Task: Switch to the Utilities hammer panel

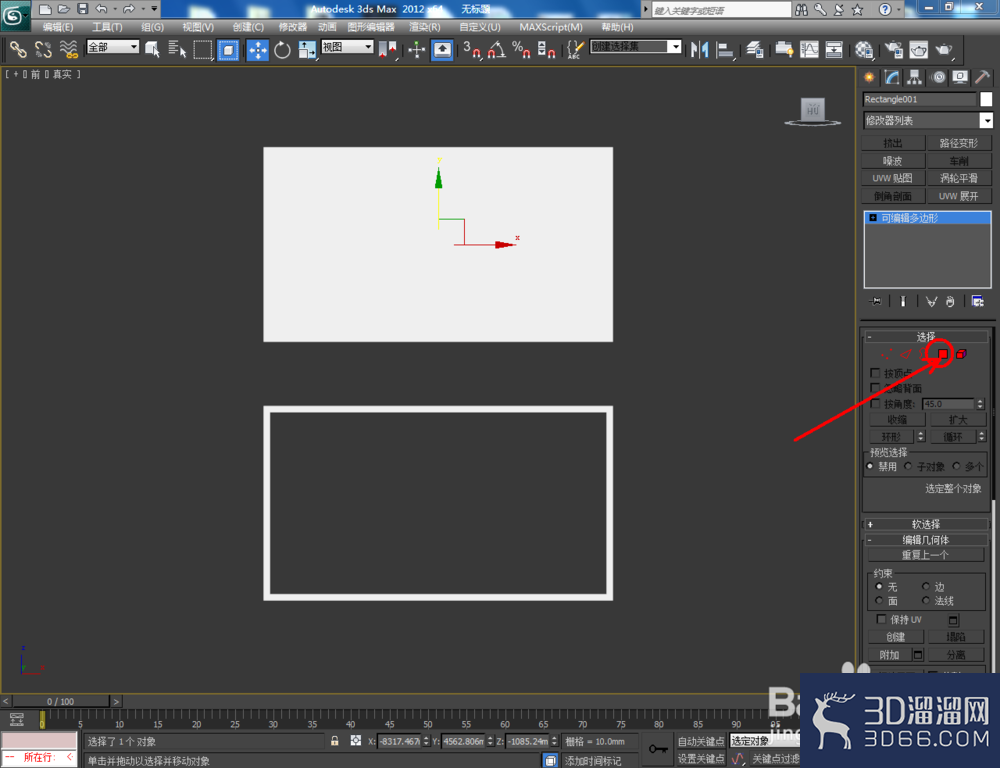Action: (x=983, y=78)
